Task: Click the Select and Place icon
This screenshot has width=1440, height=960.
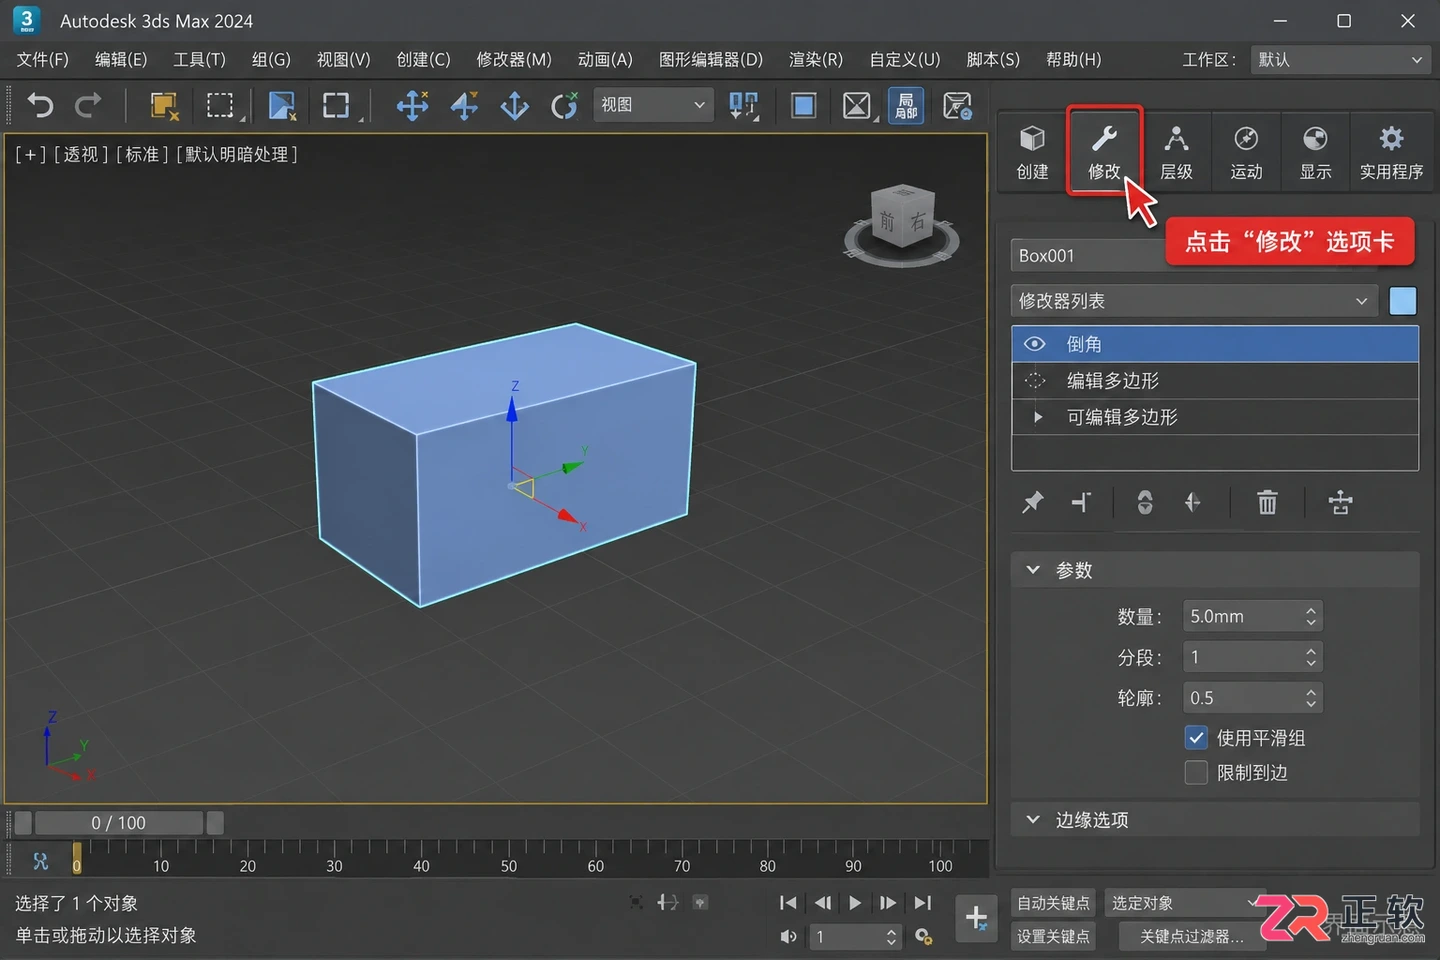Action: pyautogui.click(x=565, y=105)
